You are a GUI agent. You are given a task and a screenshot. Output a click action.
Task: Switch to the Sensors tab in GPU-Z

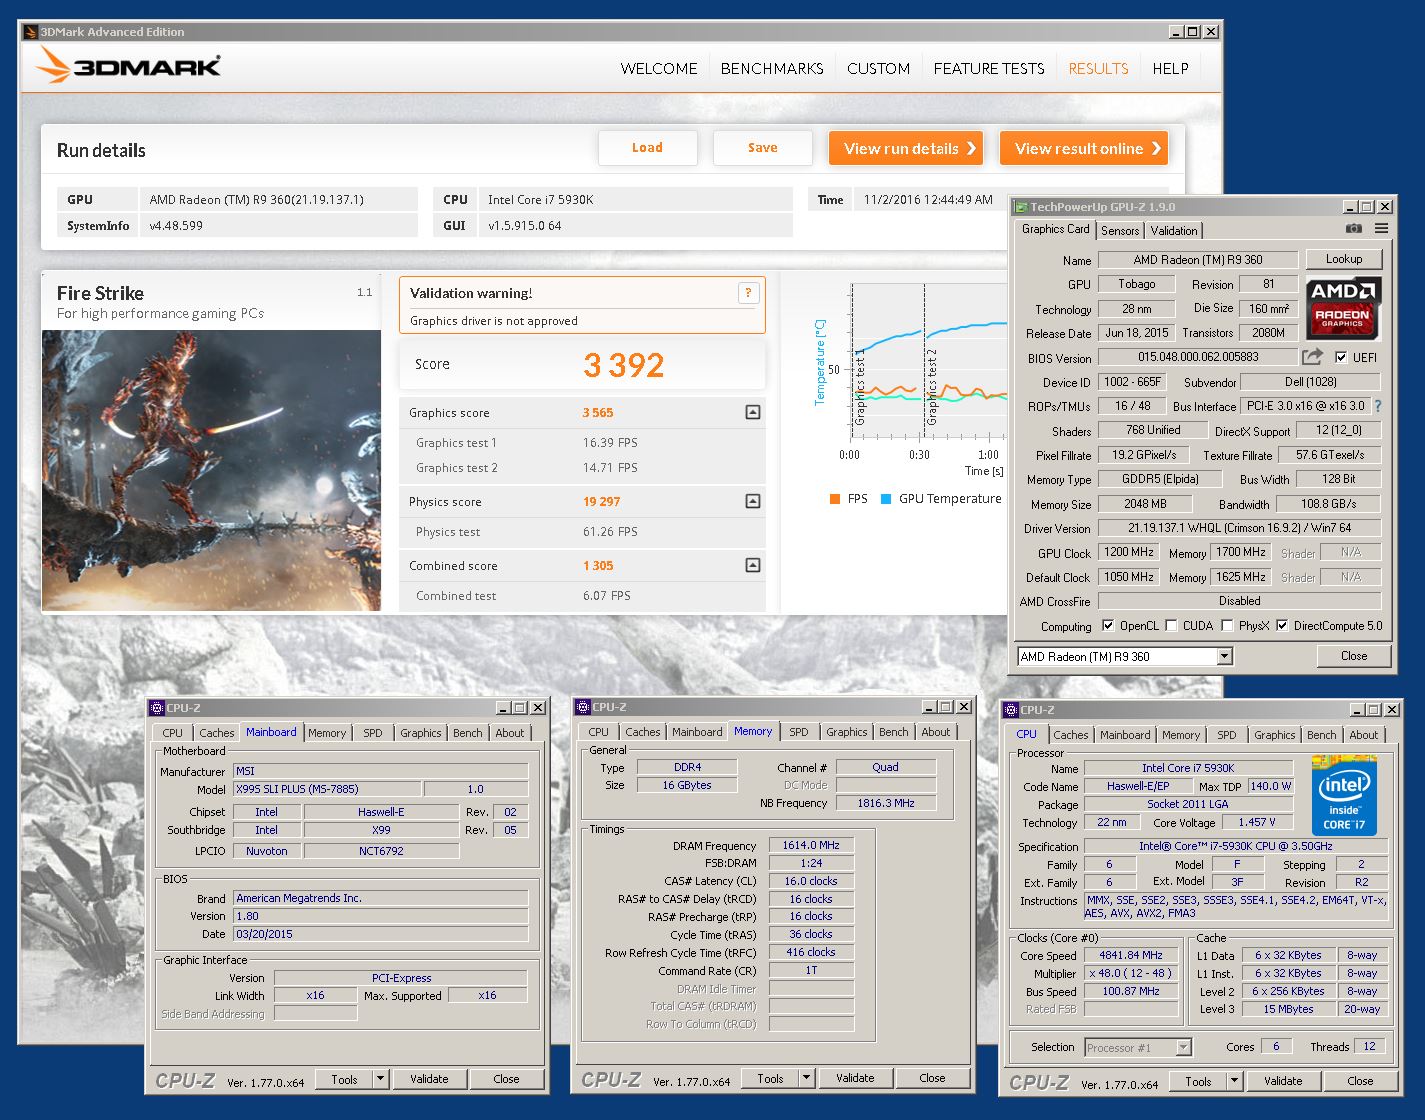[1120, 230]
